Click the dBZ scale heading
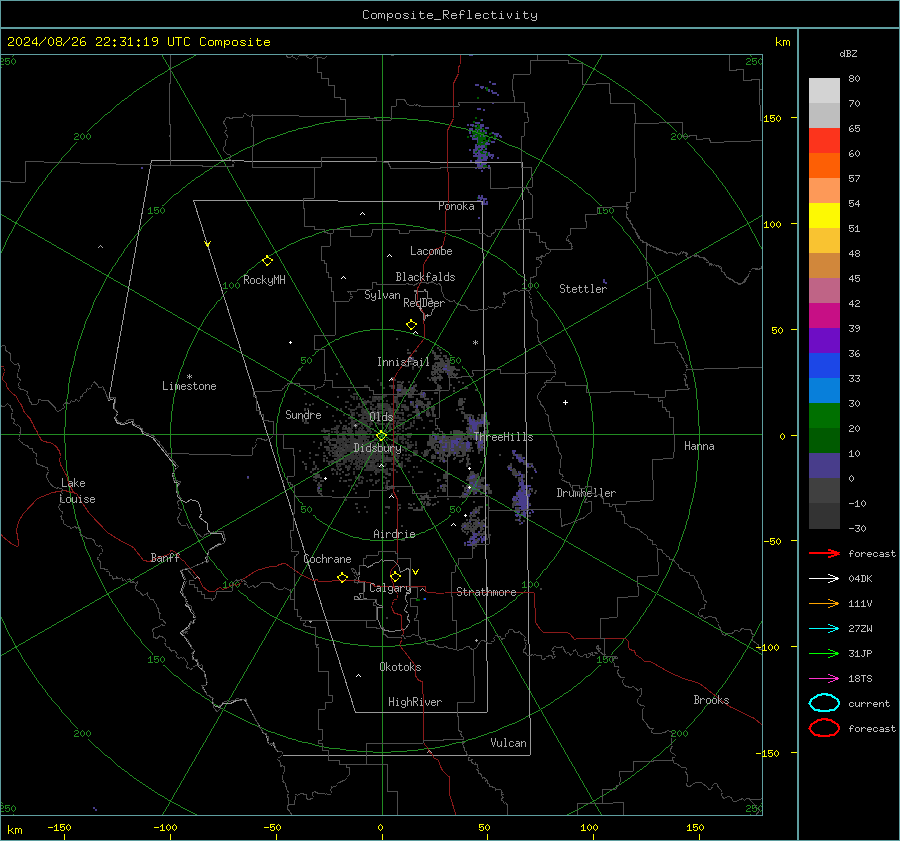 click(848, 54)
